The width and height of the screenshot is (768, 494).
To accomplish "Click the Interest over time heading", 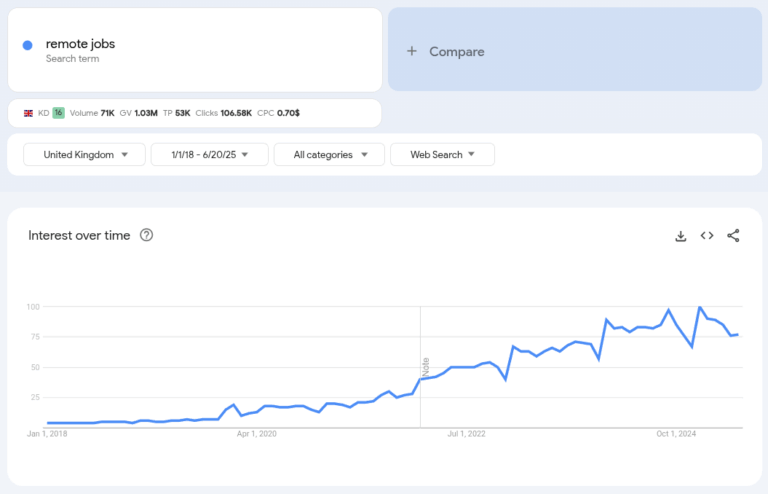I will tap(79, 235).
